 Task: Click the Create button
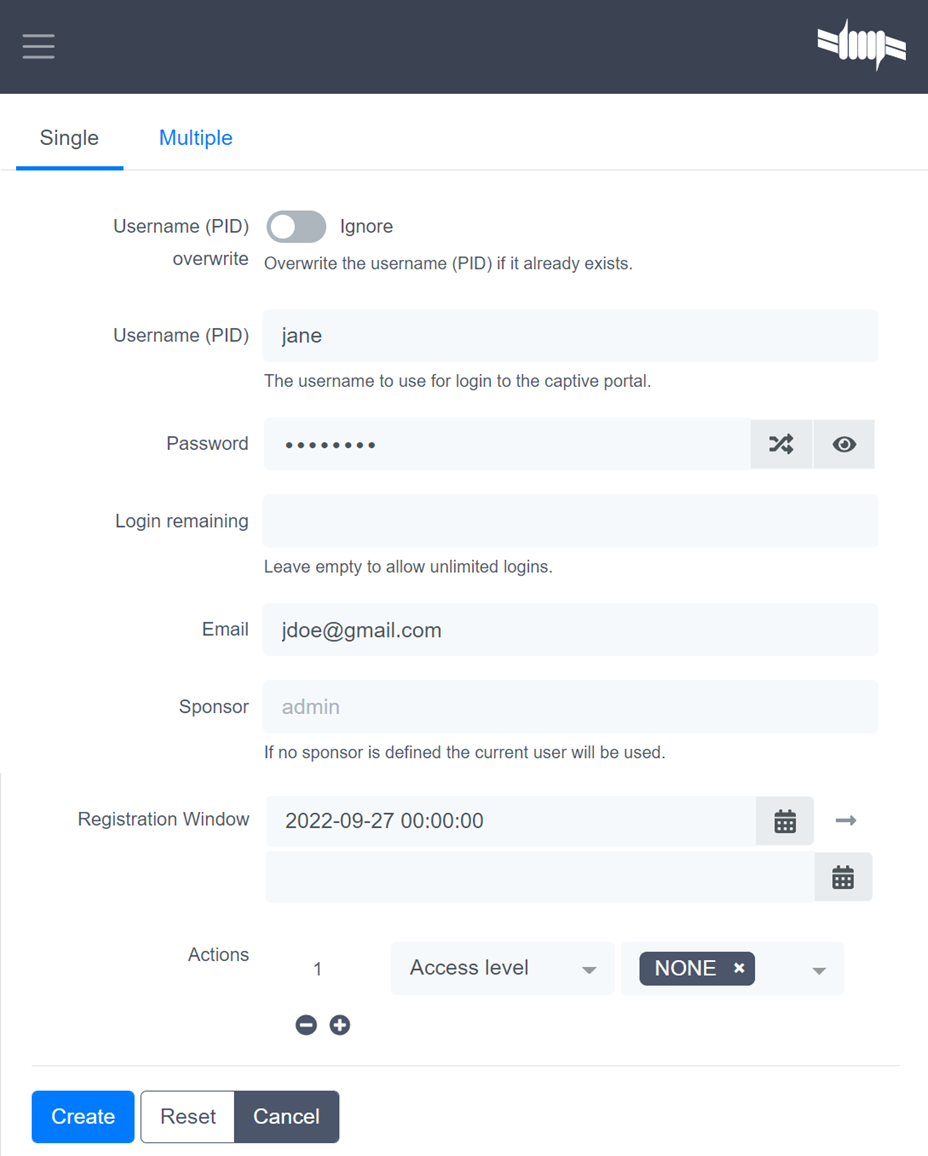(x=83, y=1116)
